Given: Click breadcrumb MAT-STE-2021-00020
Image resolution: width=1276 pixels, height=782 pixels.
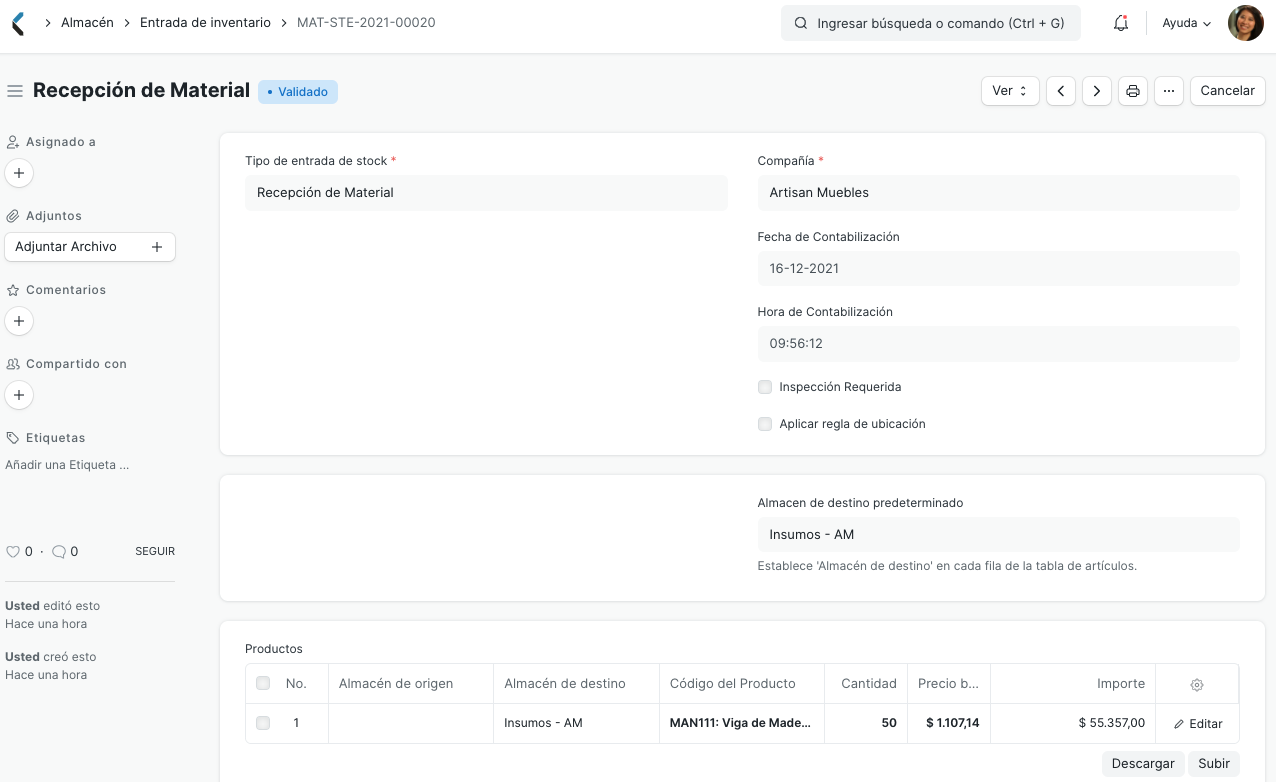Looking at the screenshot, I should [x=366, y=22].
